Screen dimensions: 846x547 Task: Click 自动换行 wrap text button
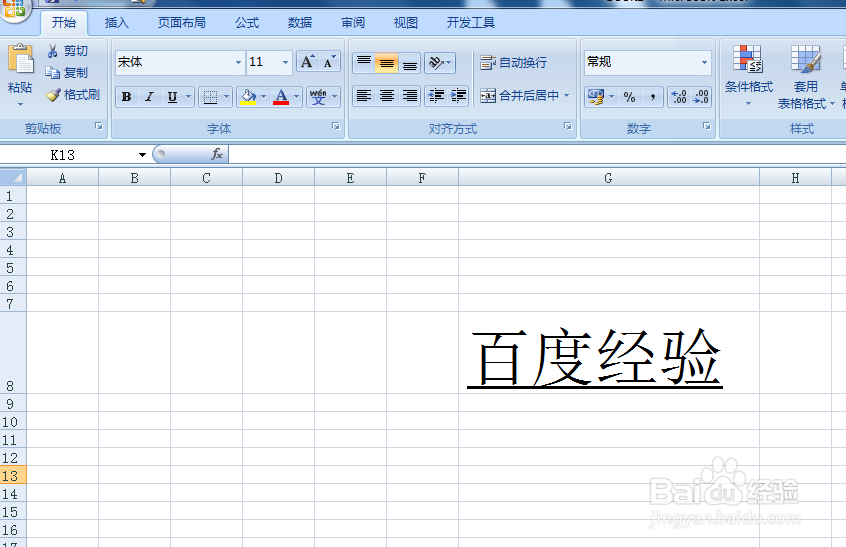click(514, 63)
